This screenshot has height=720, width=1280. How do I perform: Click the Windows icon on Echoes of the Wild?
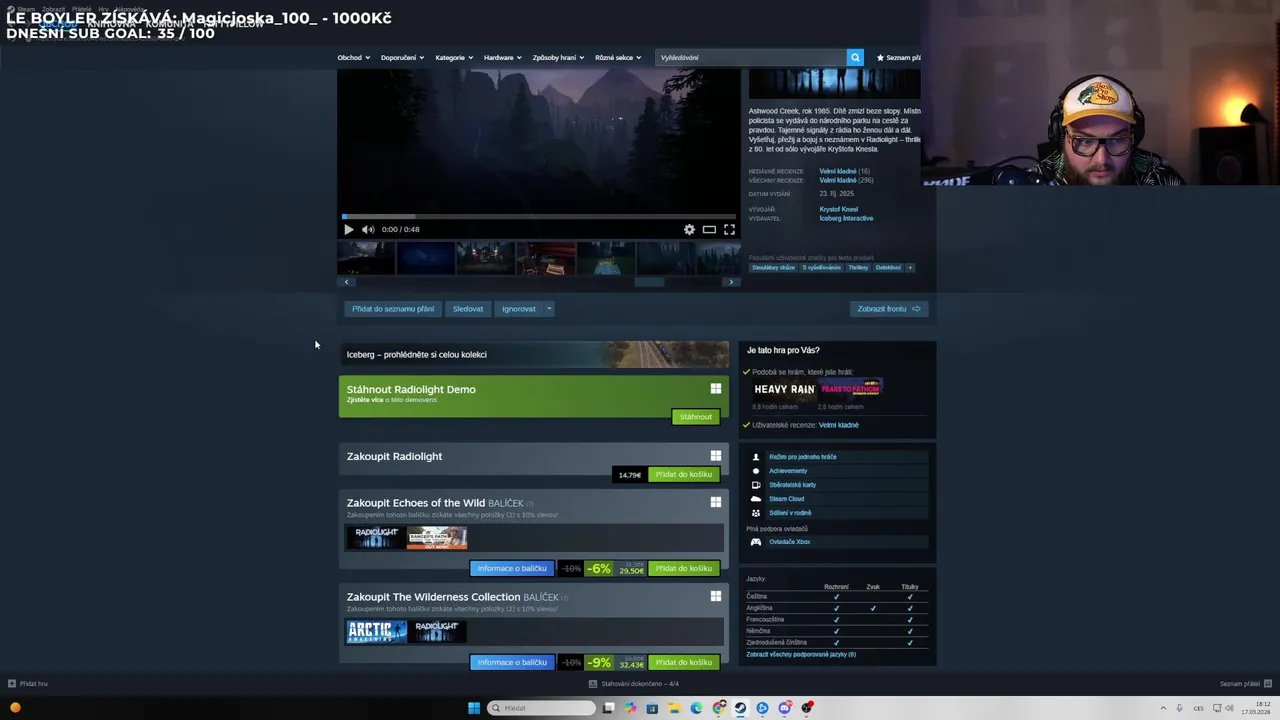point(716,502)
